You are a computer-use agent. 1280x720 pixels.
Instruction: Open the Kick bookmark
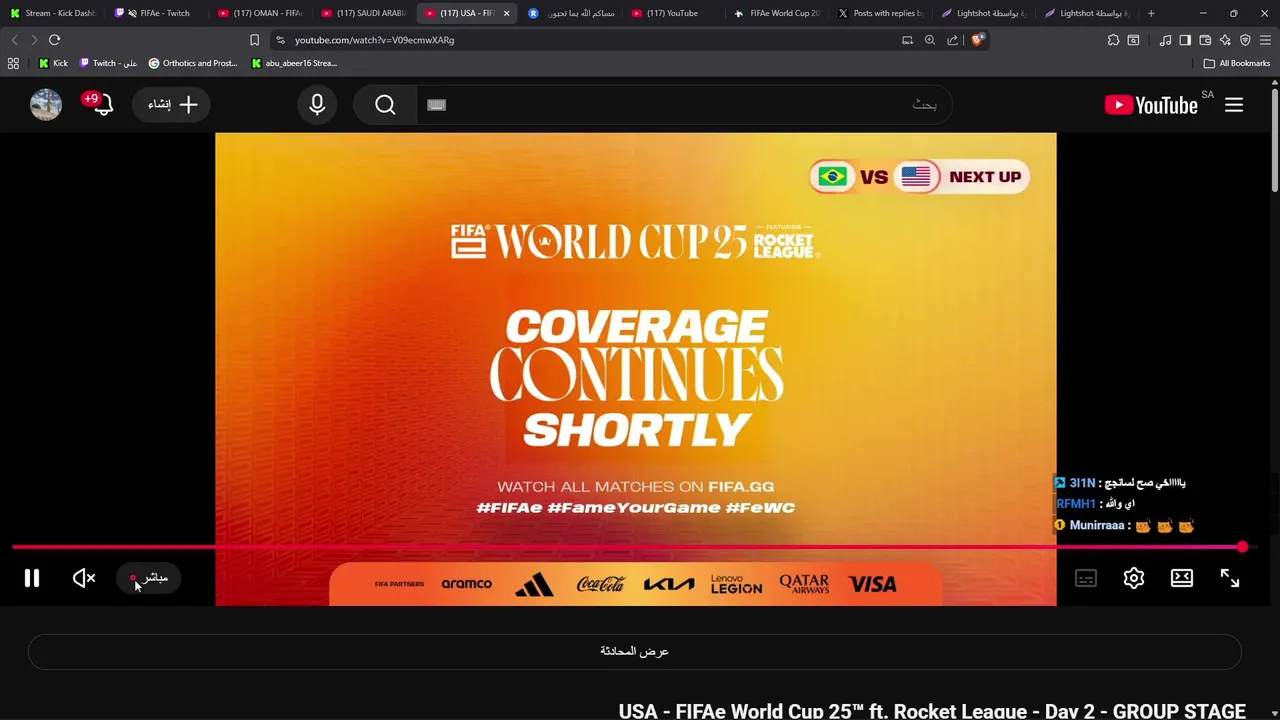point(54,63)
